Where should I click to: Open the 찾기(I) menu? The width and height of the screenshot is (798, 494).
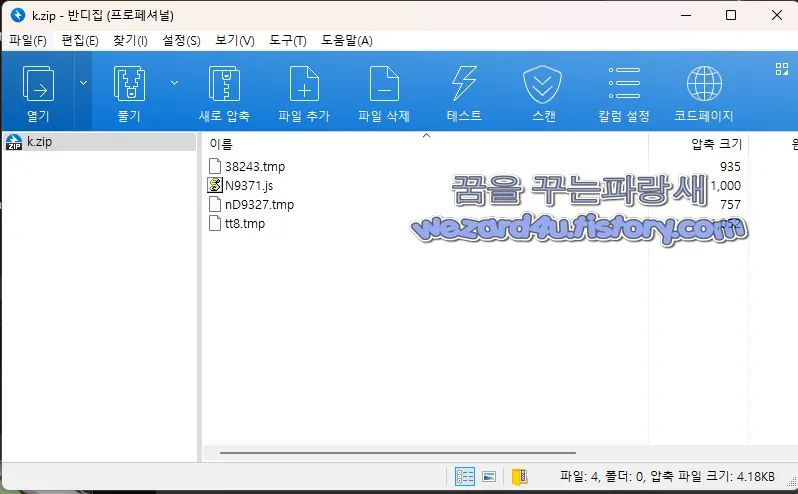coord(130,41)
